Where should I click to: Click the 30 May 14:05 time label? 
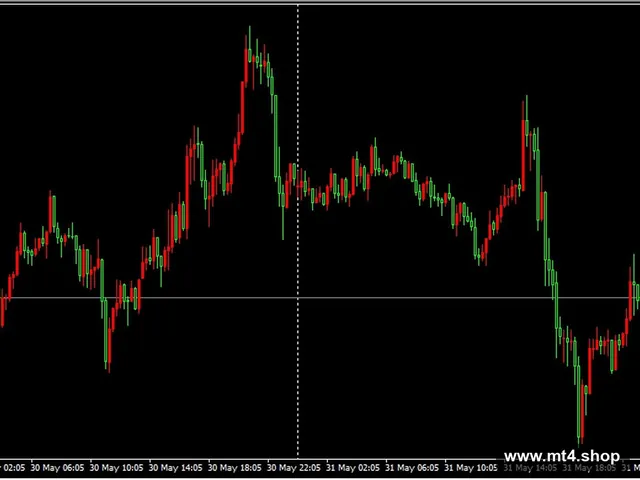pyautogui.click(x=176, y=468)
